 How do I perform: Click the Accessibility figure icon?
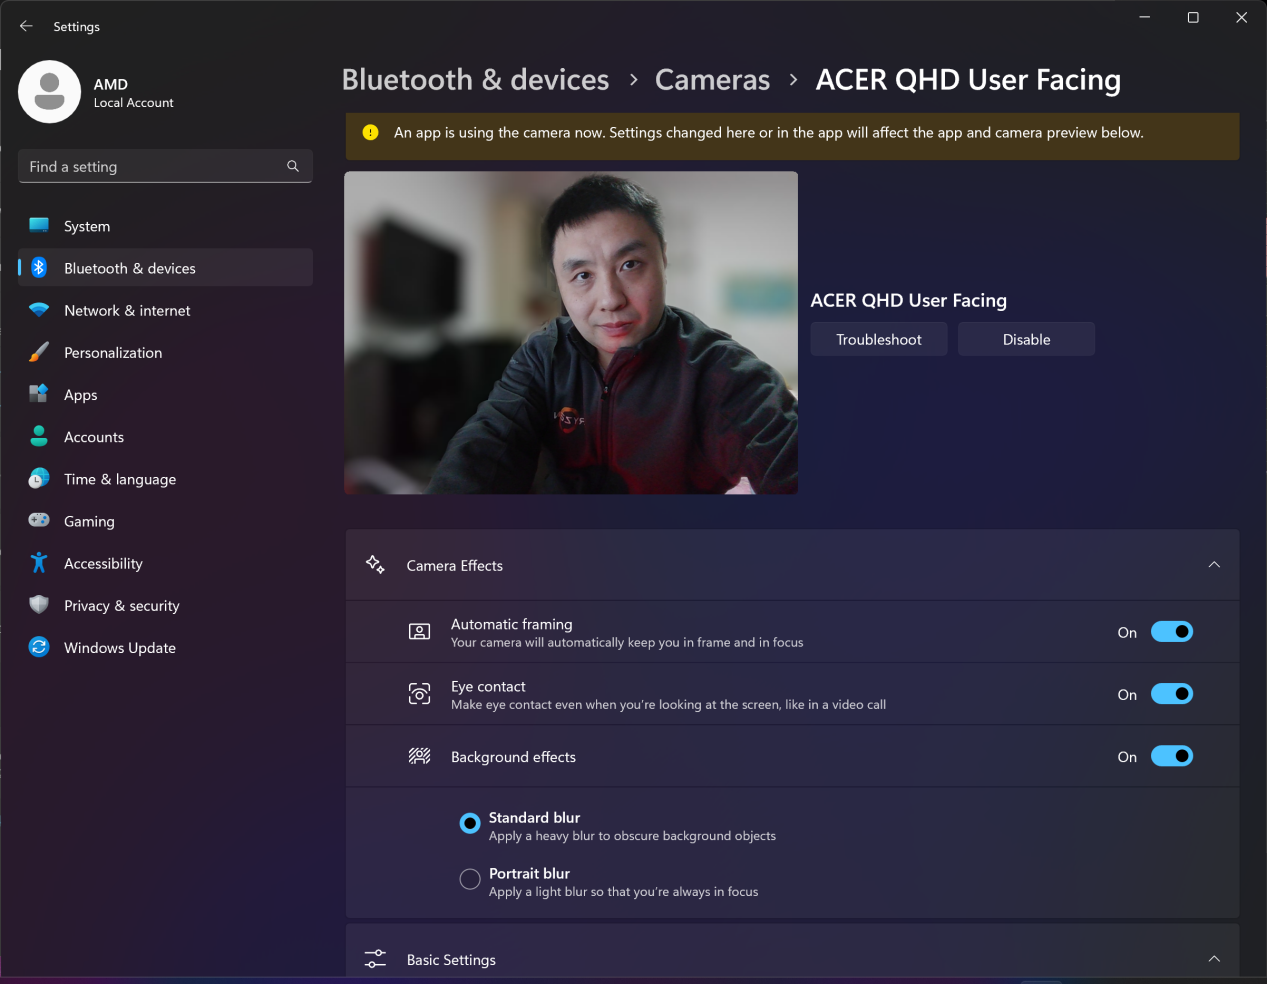(x=39, y=563)
